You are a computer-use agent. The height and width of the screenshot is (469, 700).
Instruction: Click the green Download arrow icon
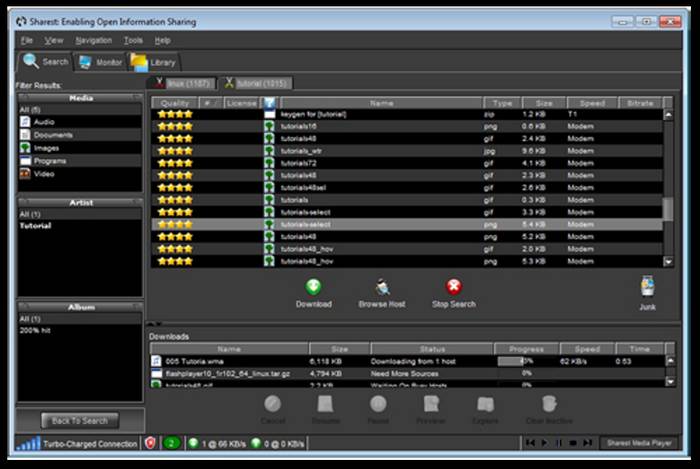(313, 286)
